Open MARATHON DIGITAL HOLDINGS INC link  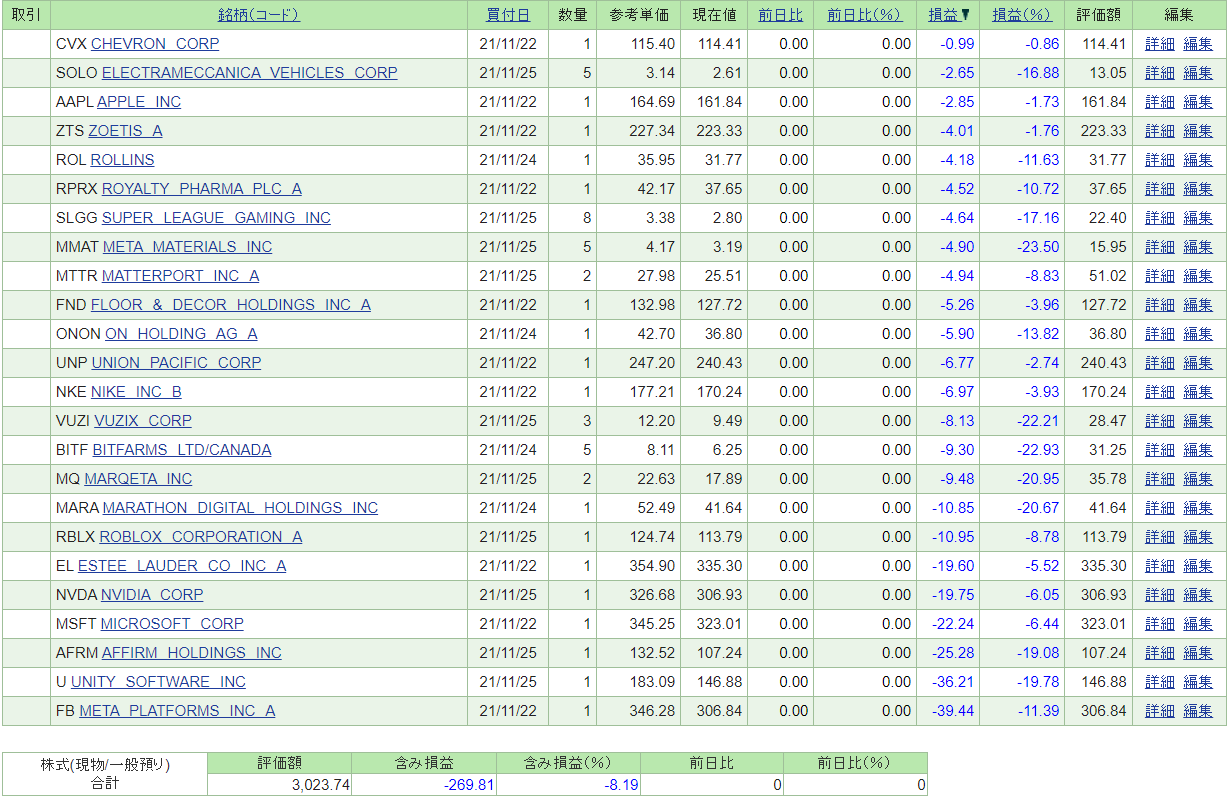[x=241, y=508]
